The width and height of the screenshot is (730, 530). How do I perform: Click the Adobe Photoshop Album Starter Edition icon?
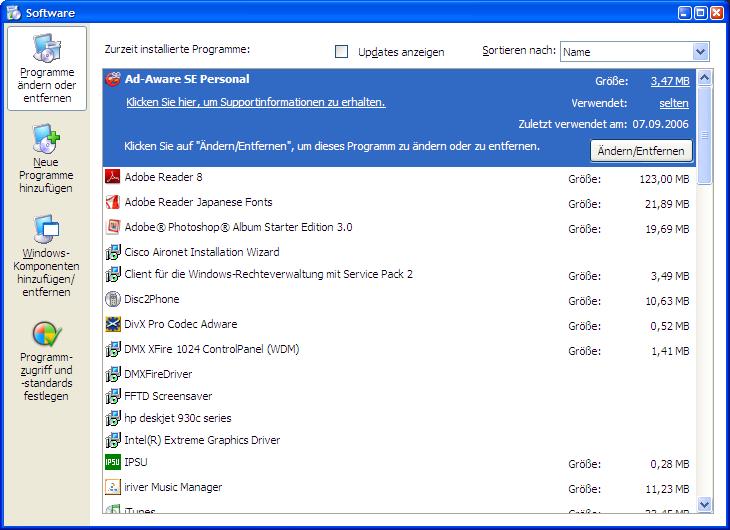pyautogui.click(x=113, y=227)
